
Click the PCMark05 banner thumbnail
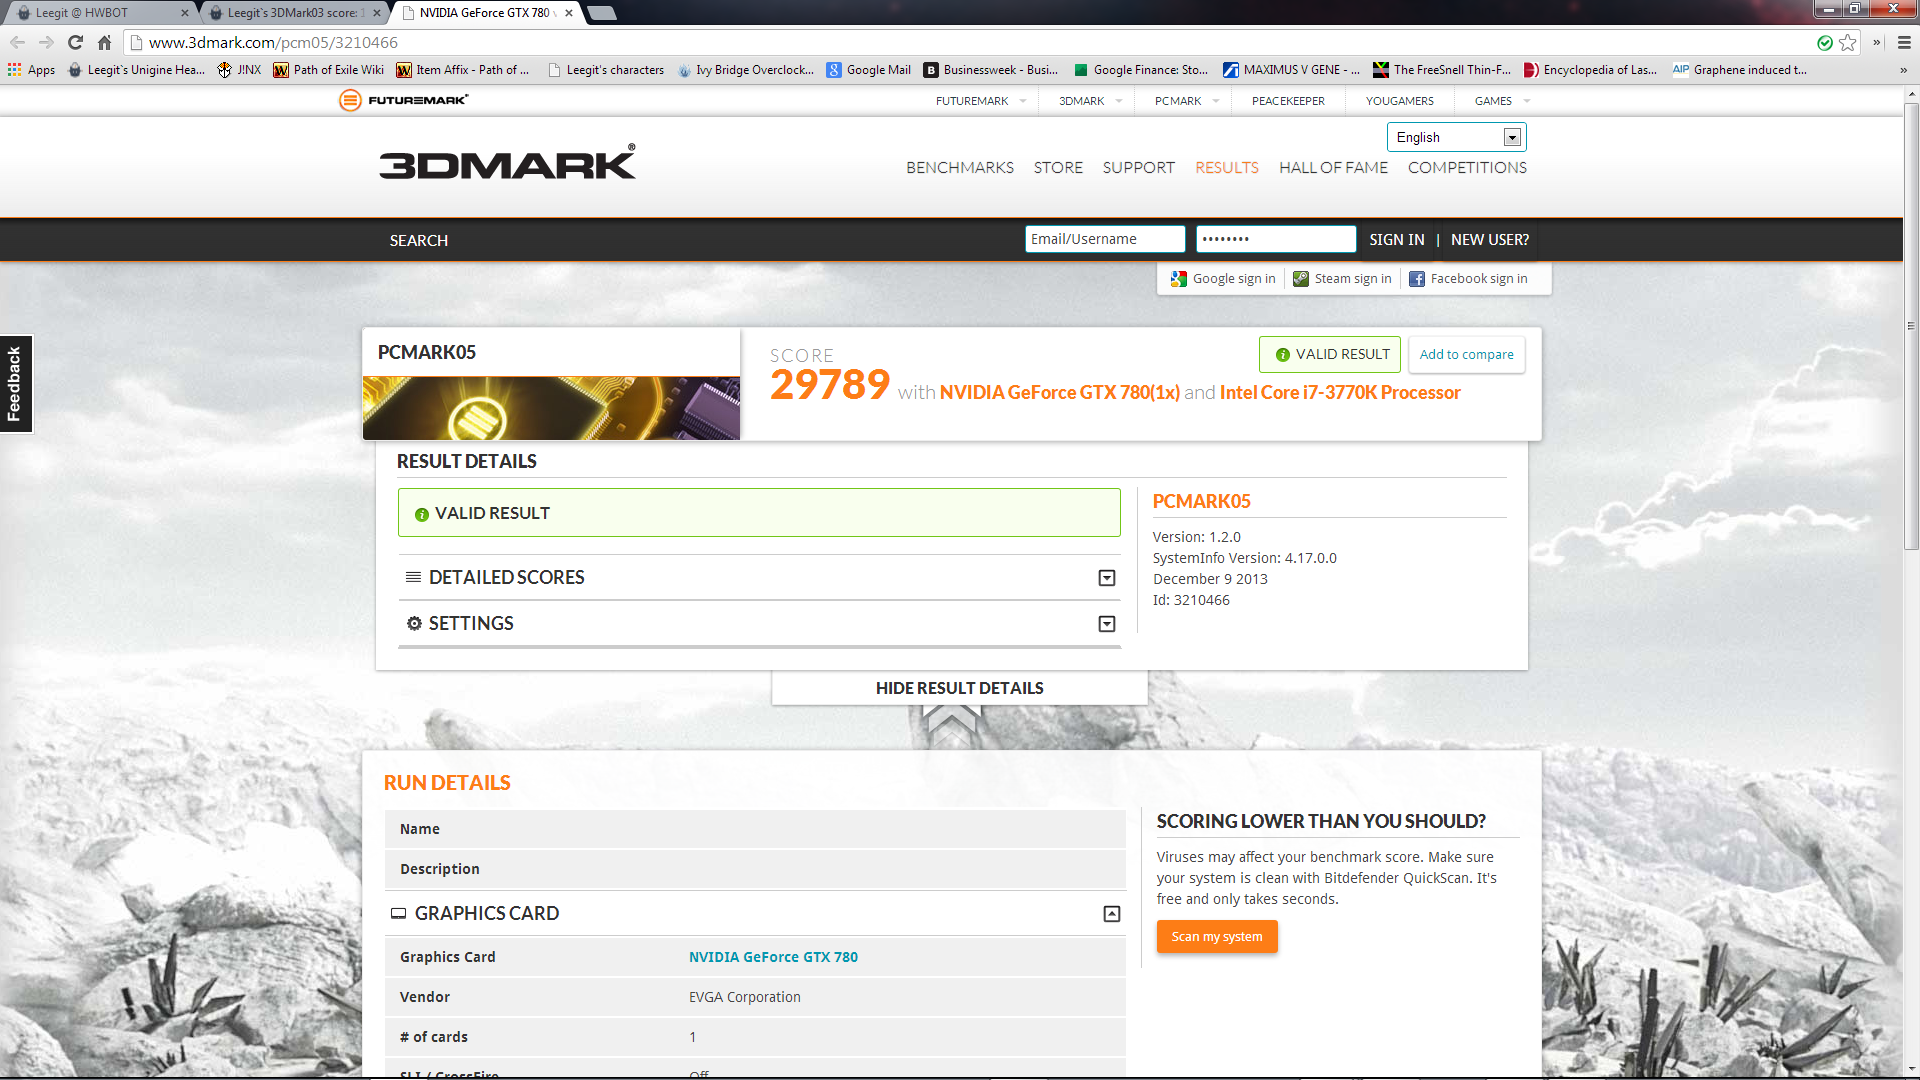[x=551, y=408]
